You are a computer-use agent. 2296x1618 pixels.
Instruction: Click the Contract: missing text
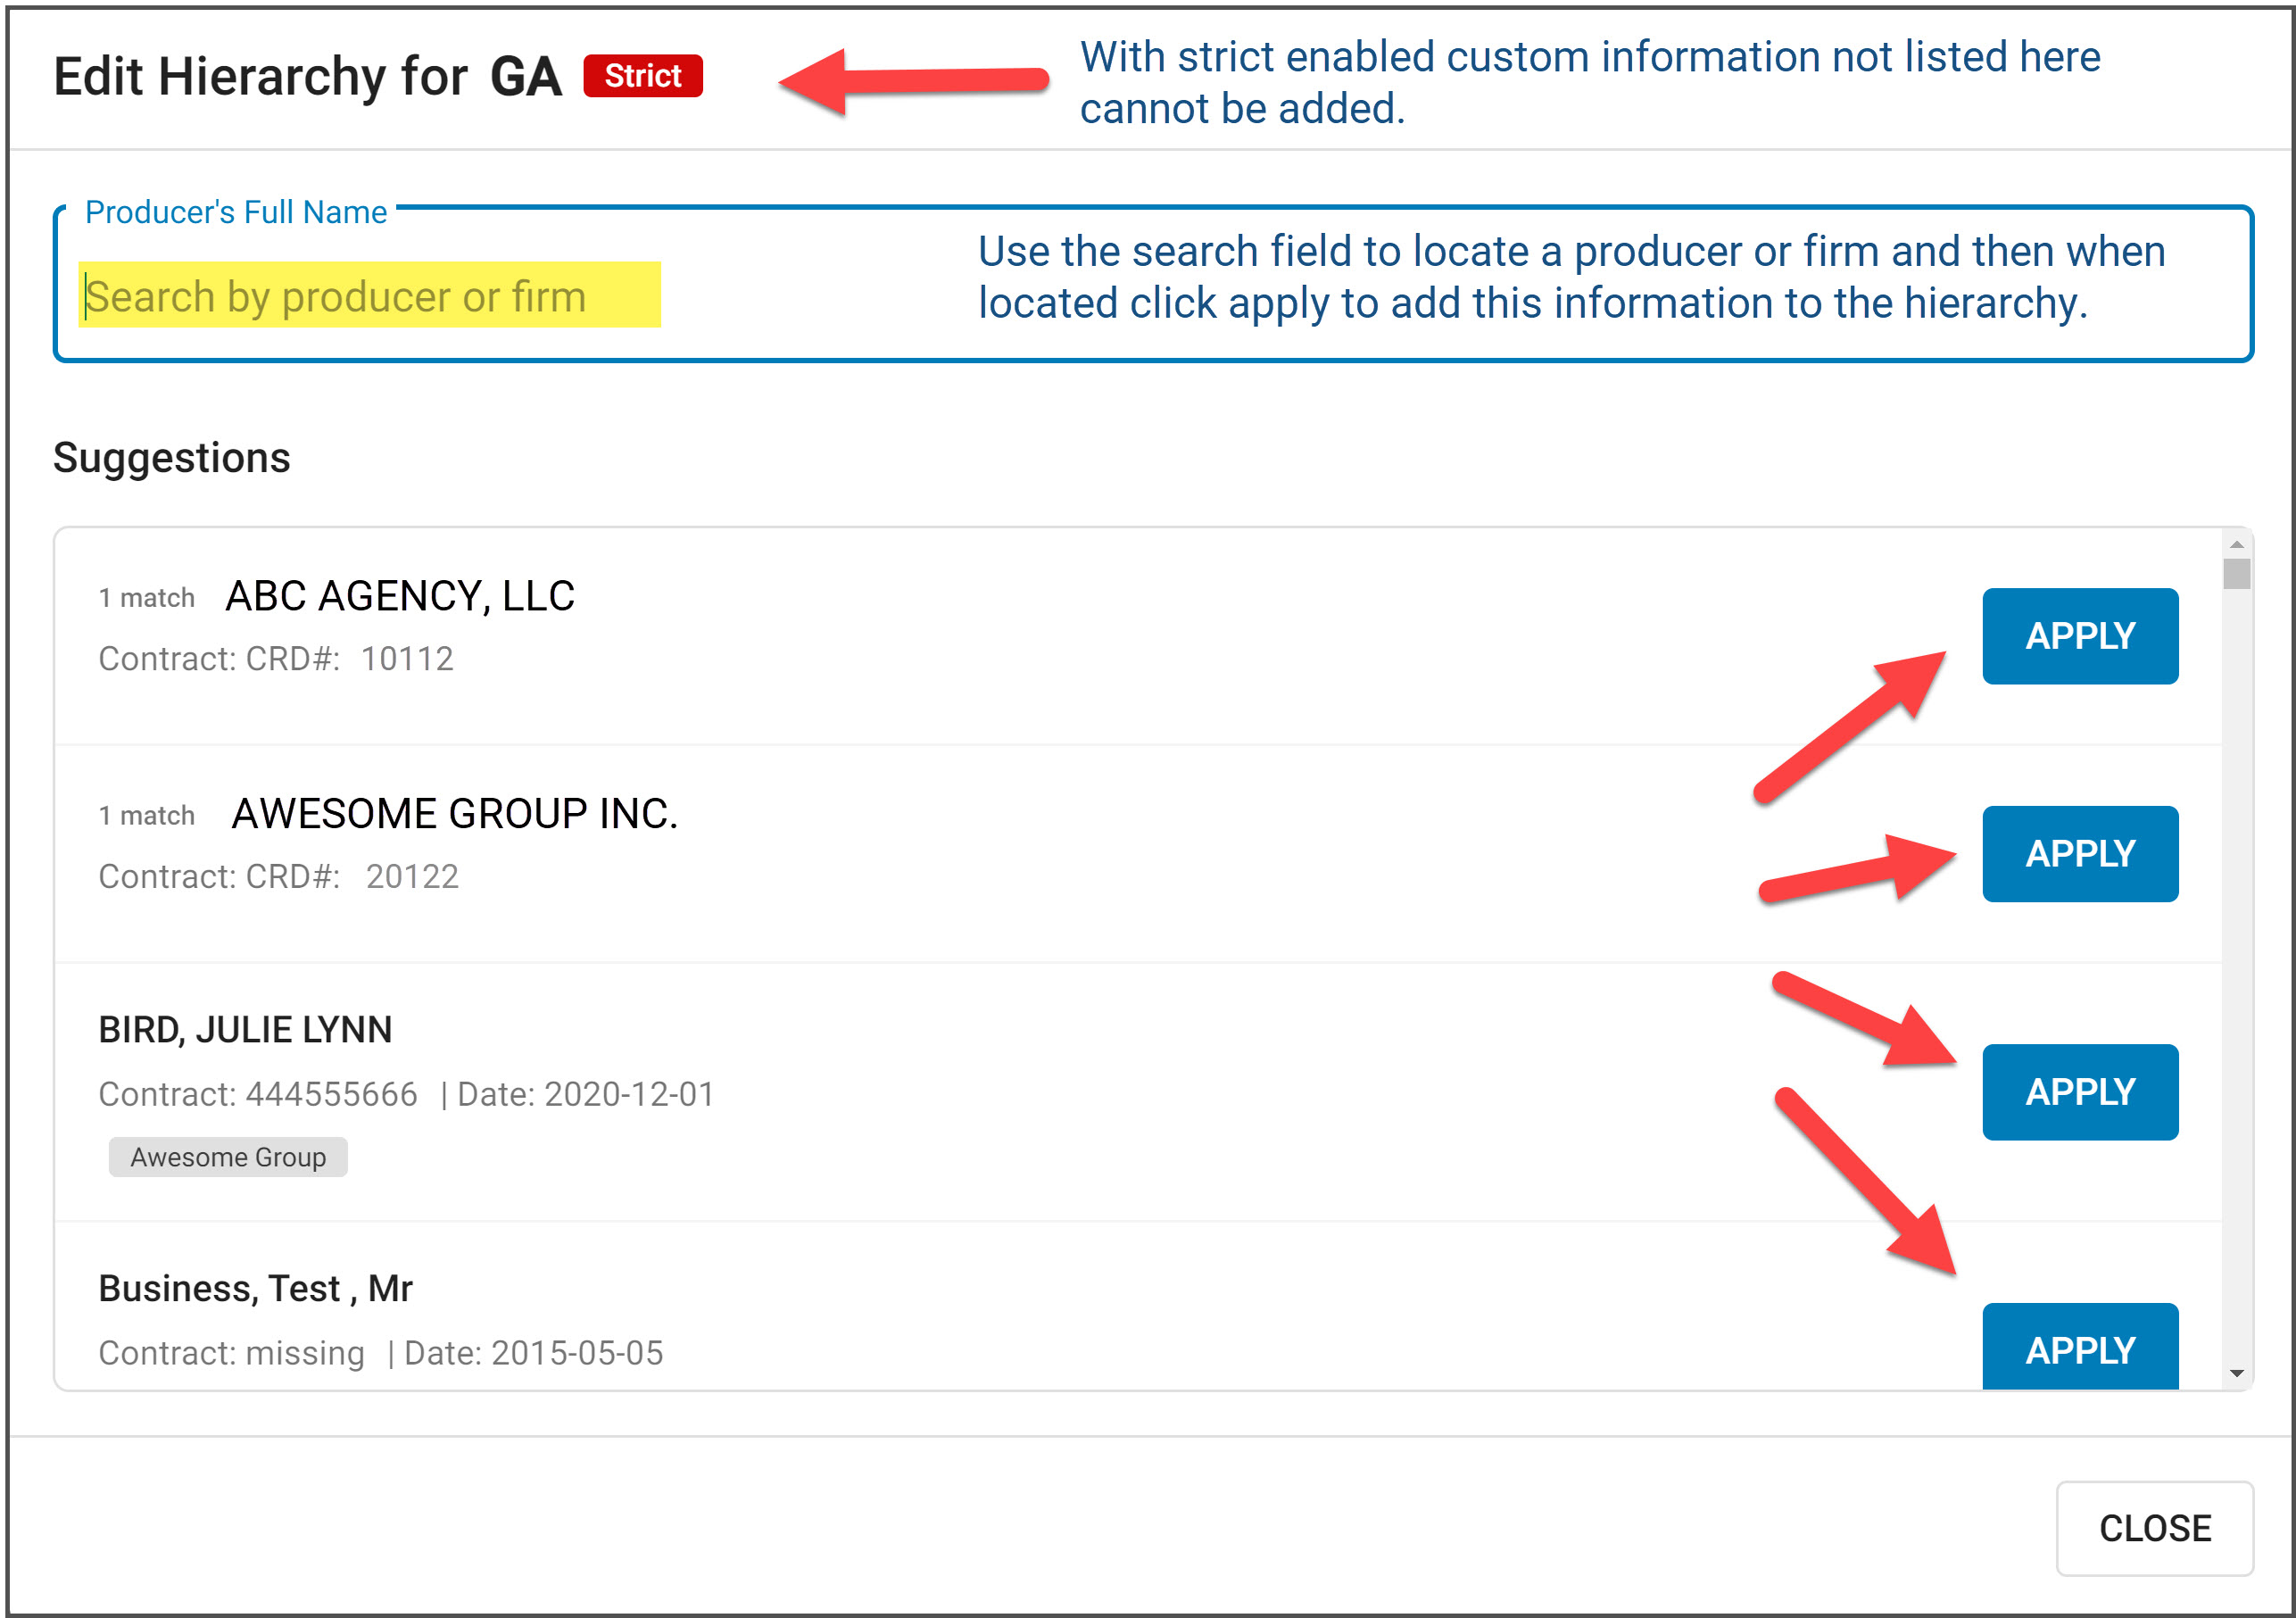coord(231,1354)
